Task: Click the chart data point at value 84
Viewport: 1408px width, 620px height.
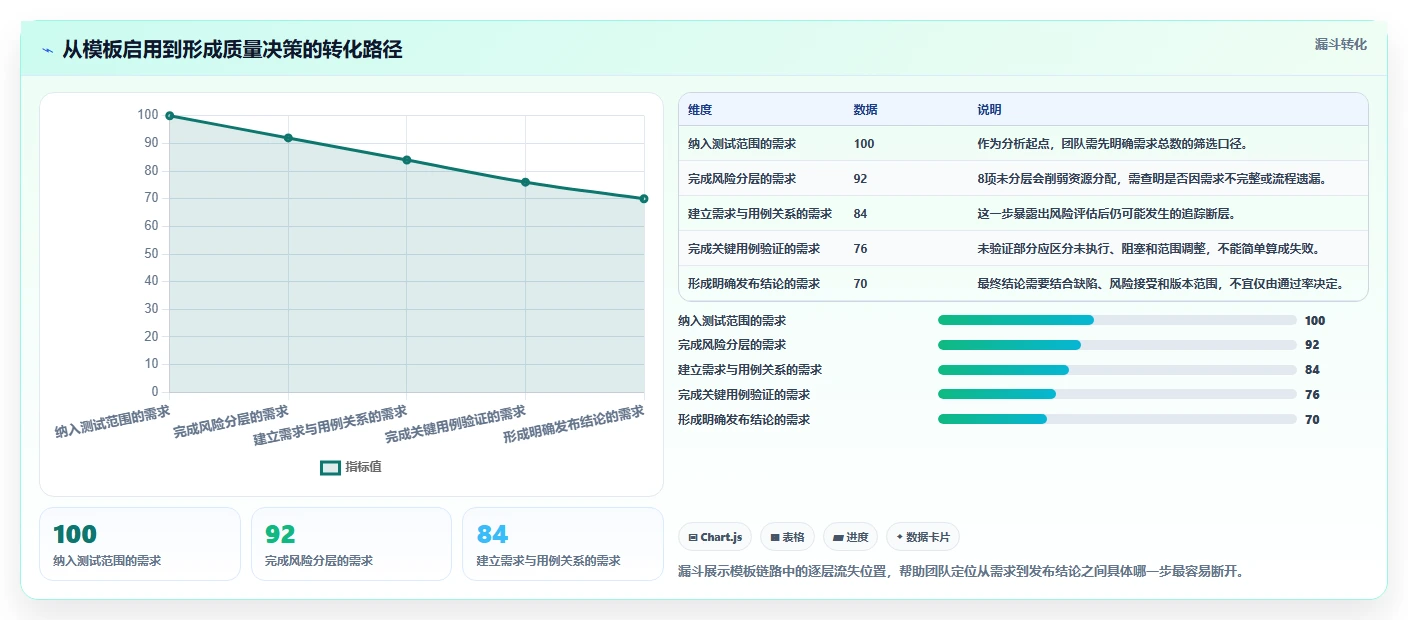Action: tap(407, 160)
